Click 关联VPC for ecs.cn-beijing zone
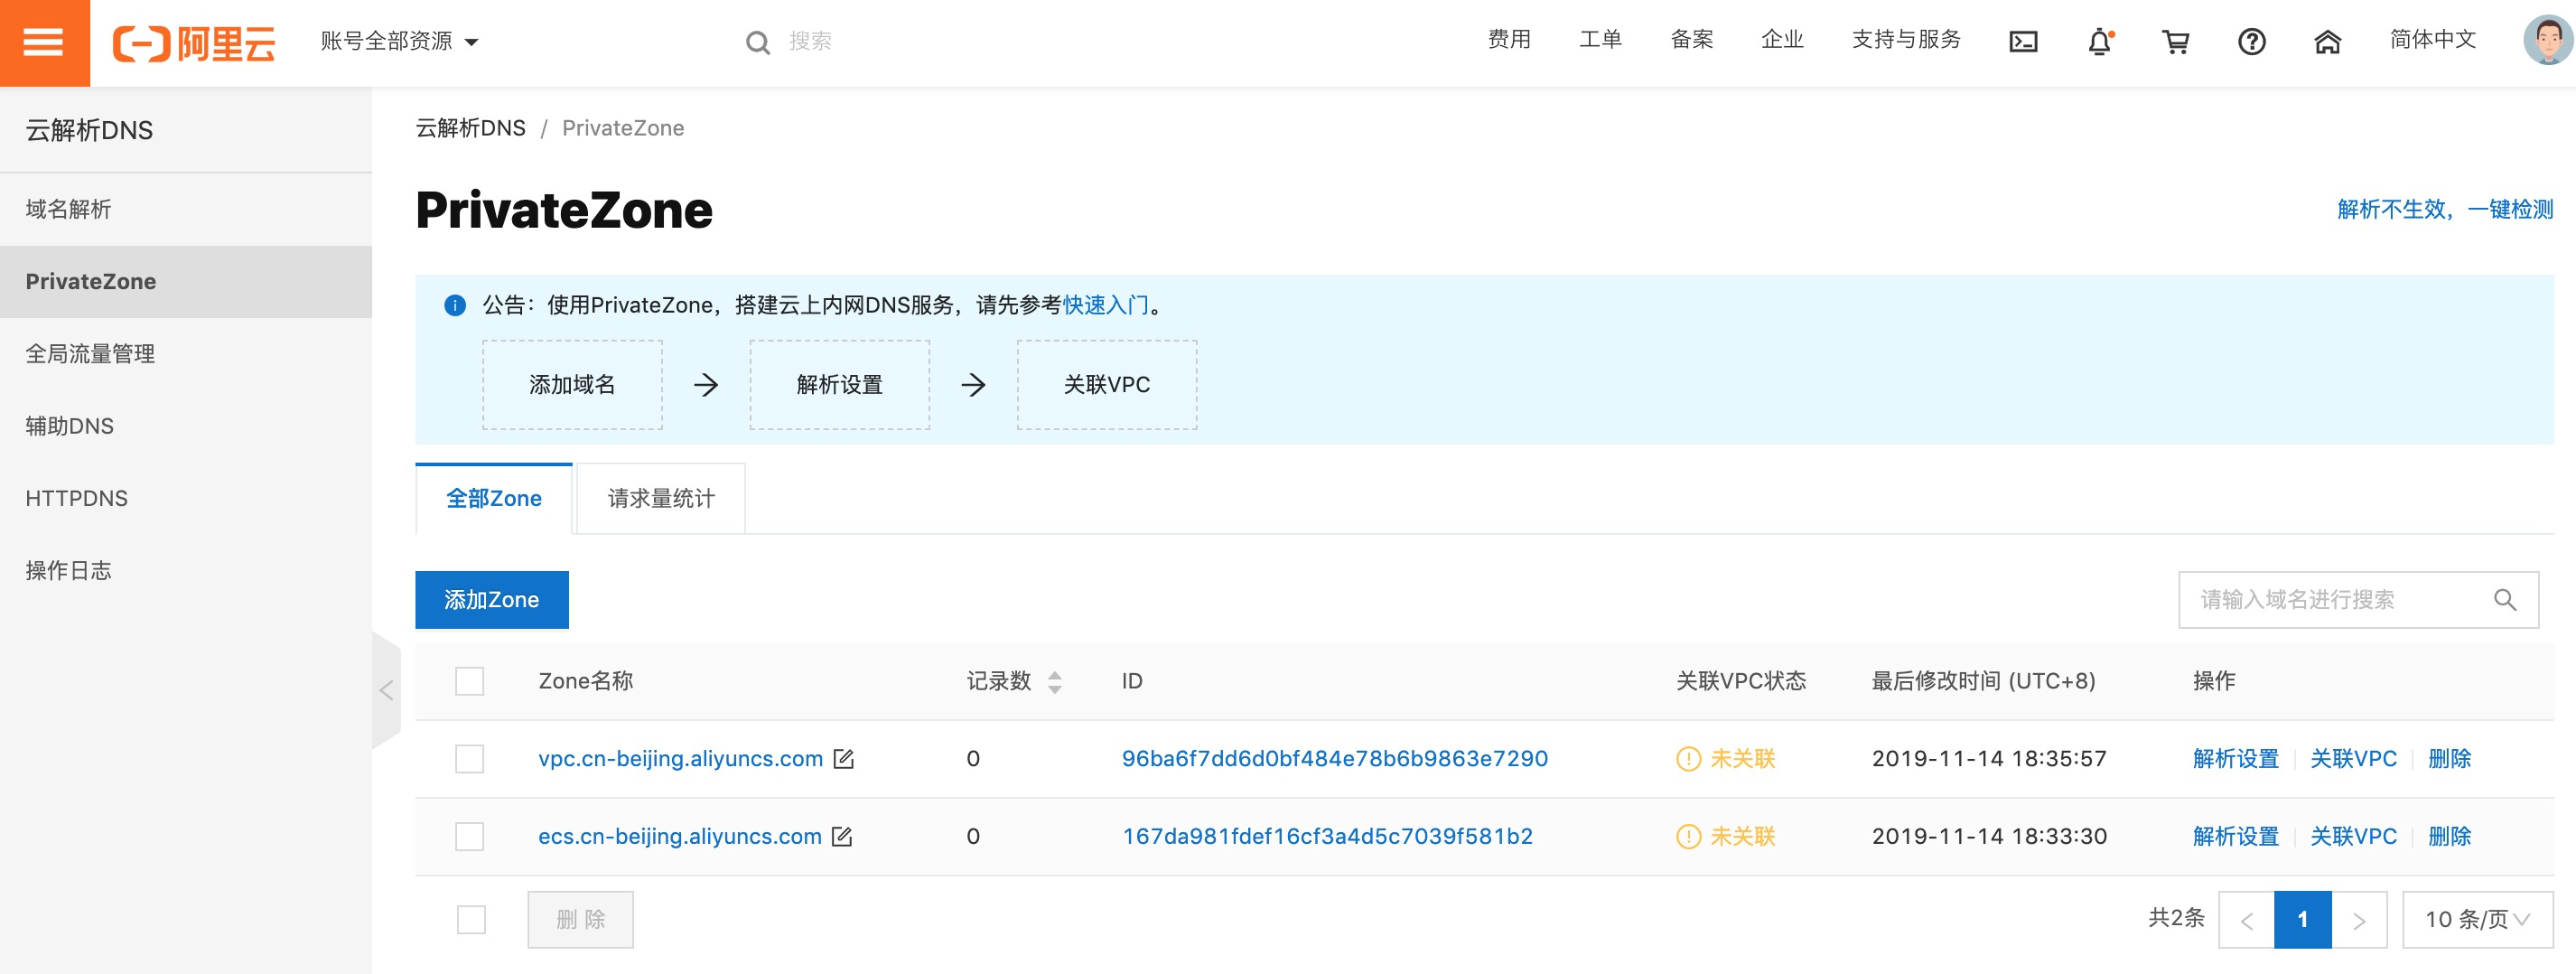The height and width of the screenshot is (974, 2576). coord(2353,837)
